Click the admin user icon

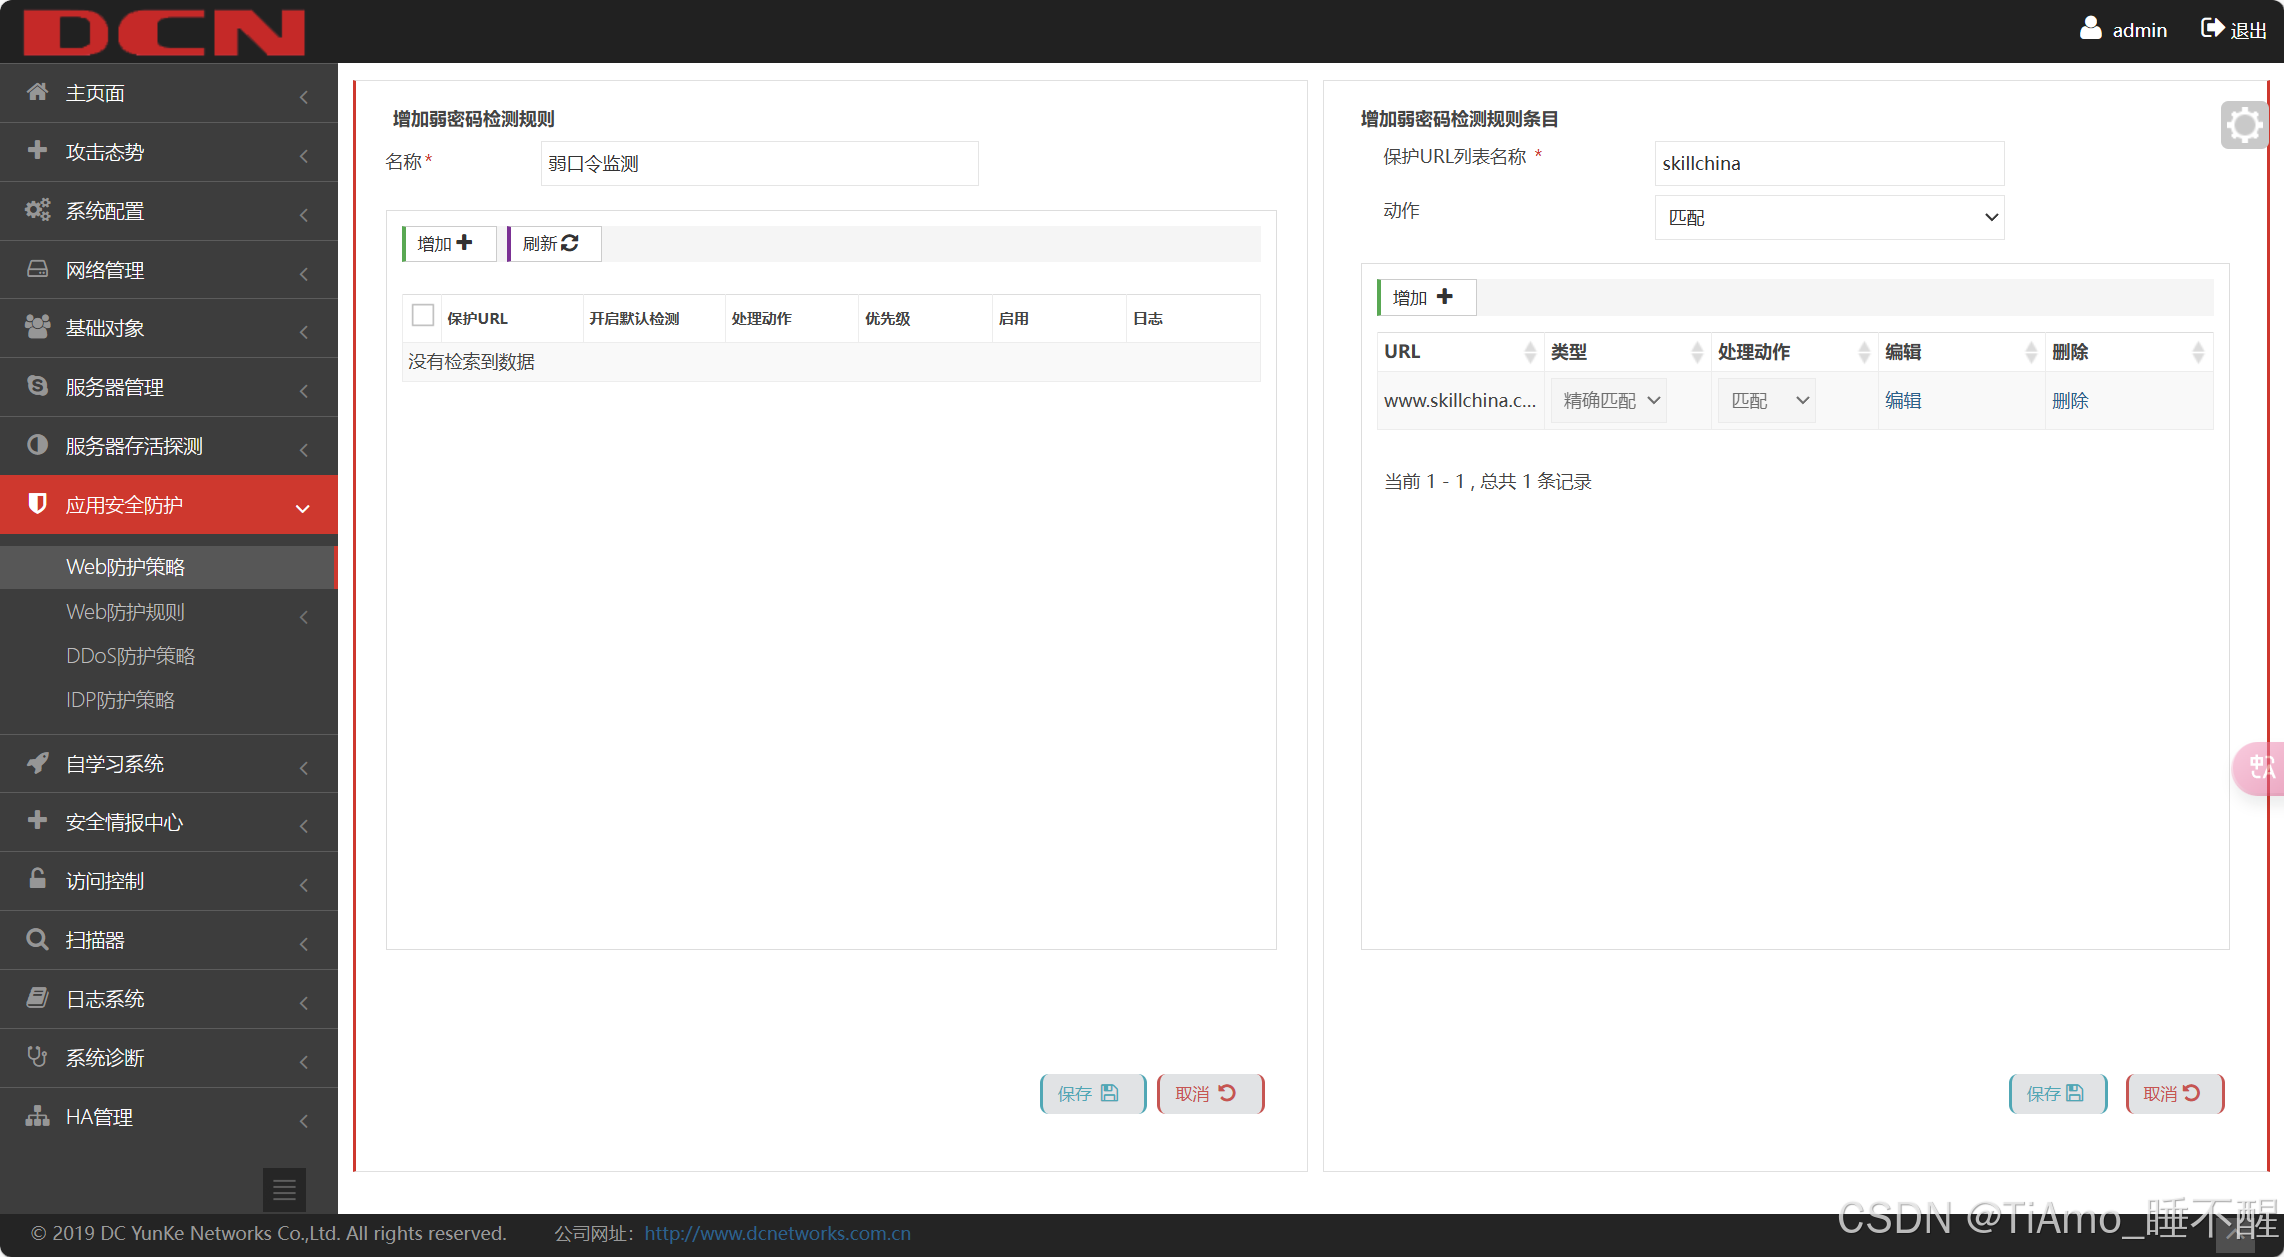click(x=2090, y=28)
